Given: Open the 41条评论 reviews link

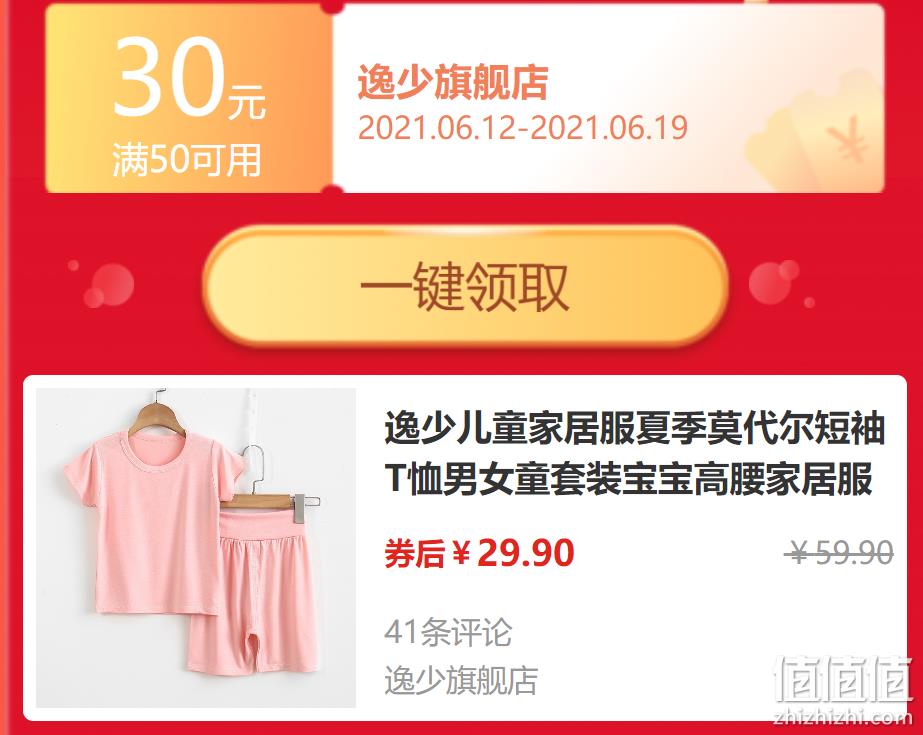Looking at the screenshot, I should point(448,633).
